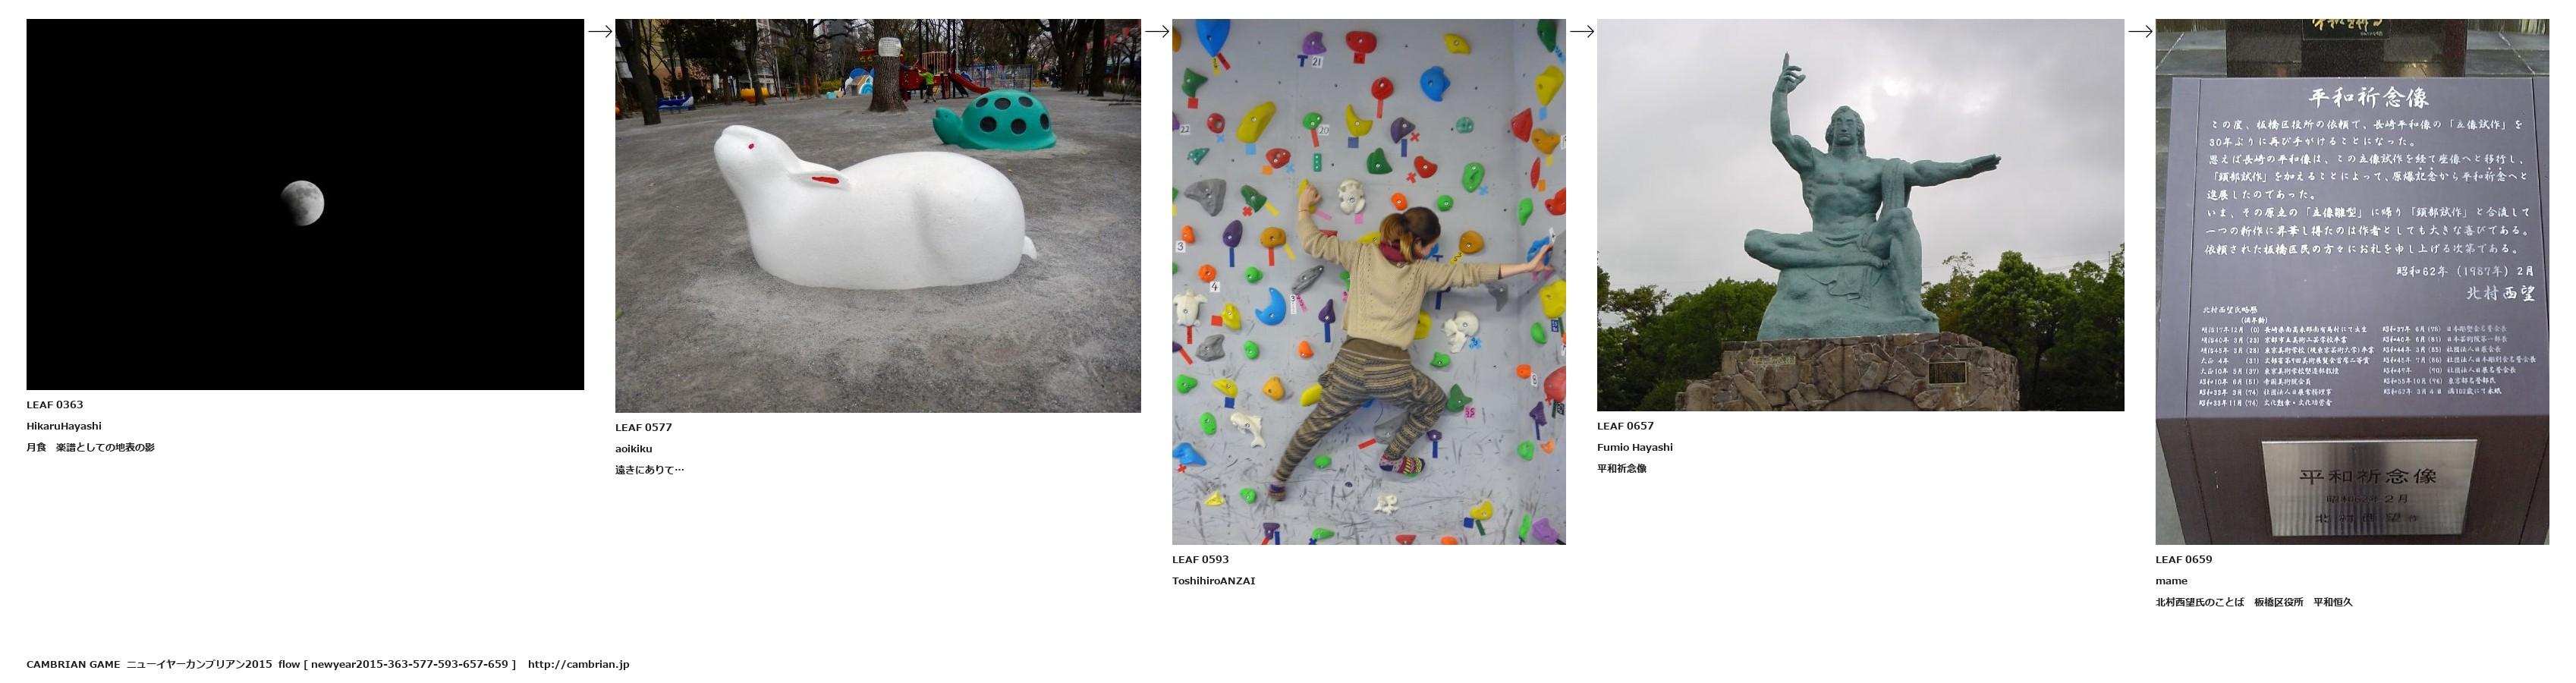Open the peace statue photo
The image size is (2576, 683).
pyautogui.click(x=1860, y=215)
